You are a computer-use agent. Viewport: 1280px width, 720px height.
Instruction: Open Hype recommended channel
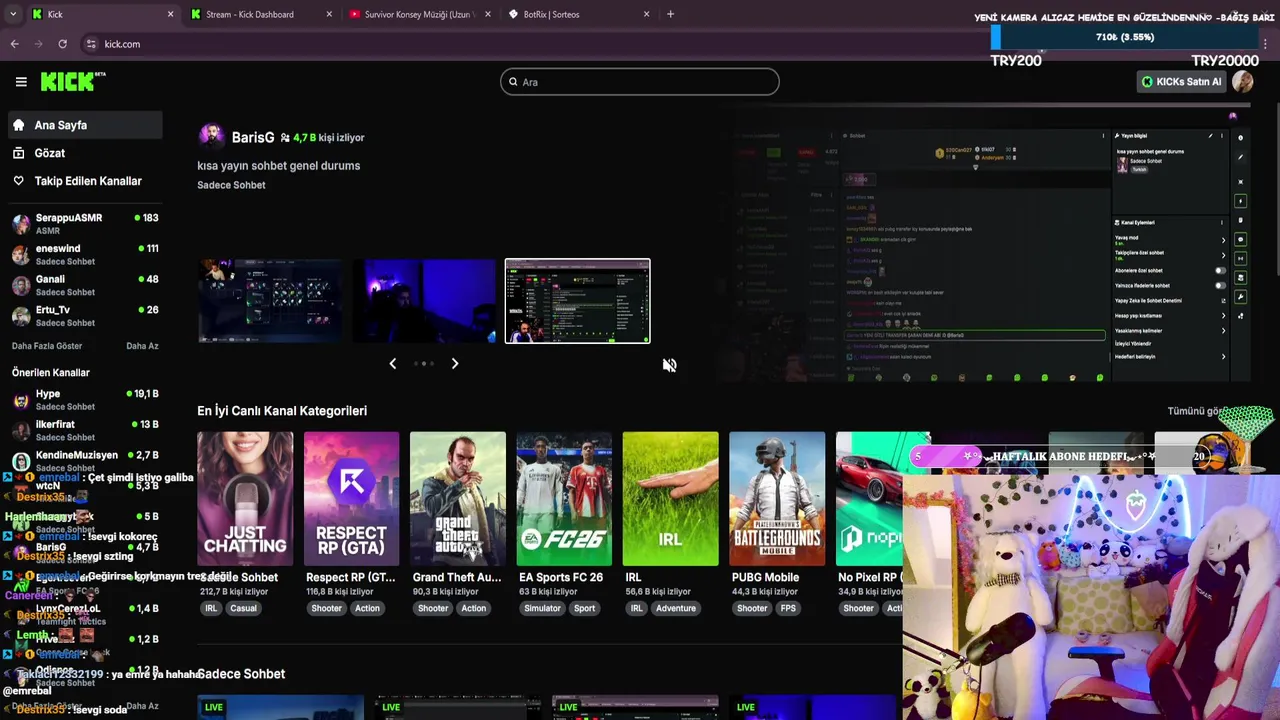84,400
